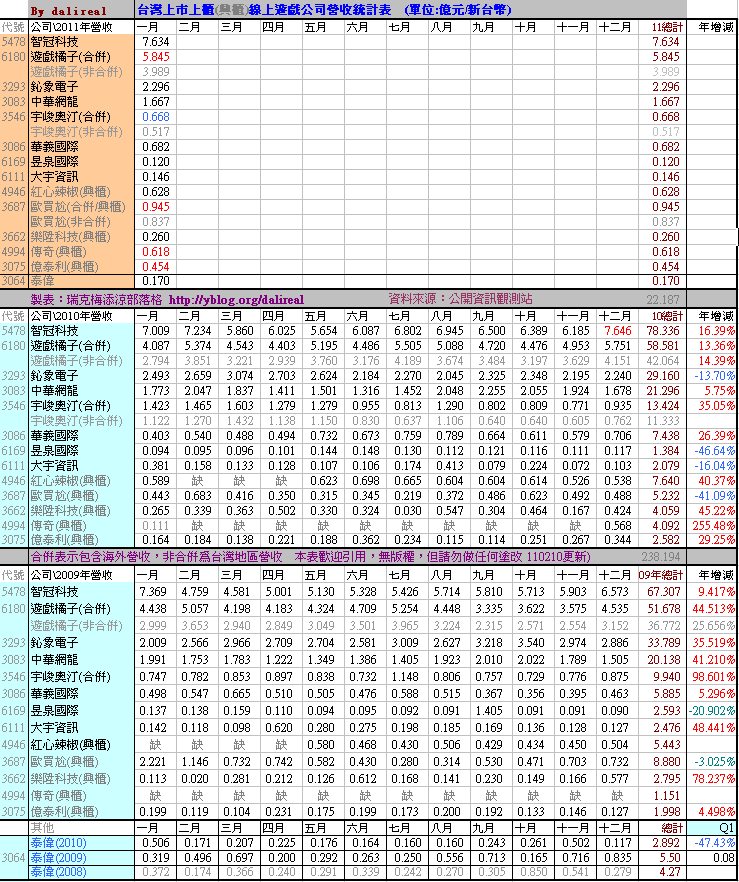Click 中華網龍 2009 growth 41.210%
This screenshot has width=739, height=882.
click(x=714, y=660)
